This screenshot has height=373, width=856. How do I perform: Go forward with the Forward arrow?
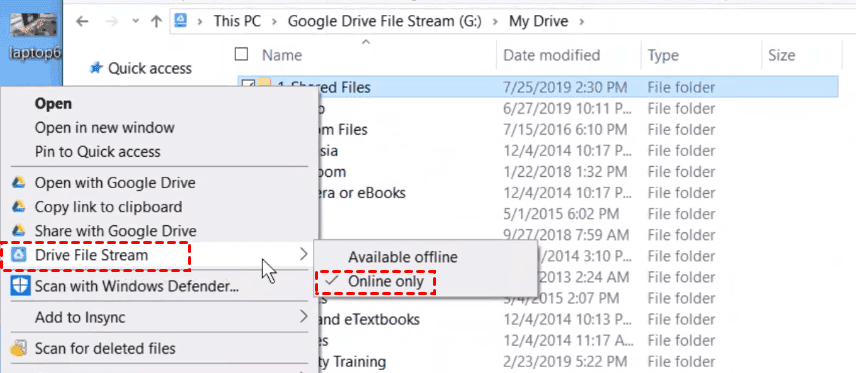111,22
